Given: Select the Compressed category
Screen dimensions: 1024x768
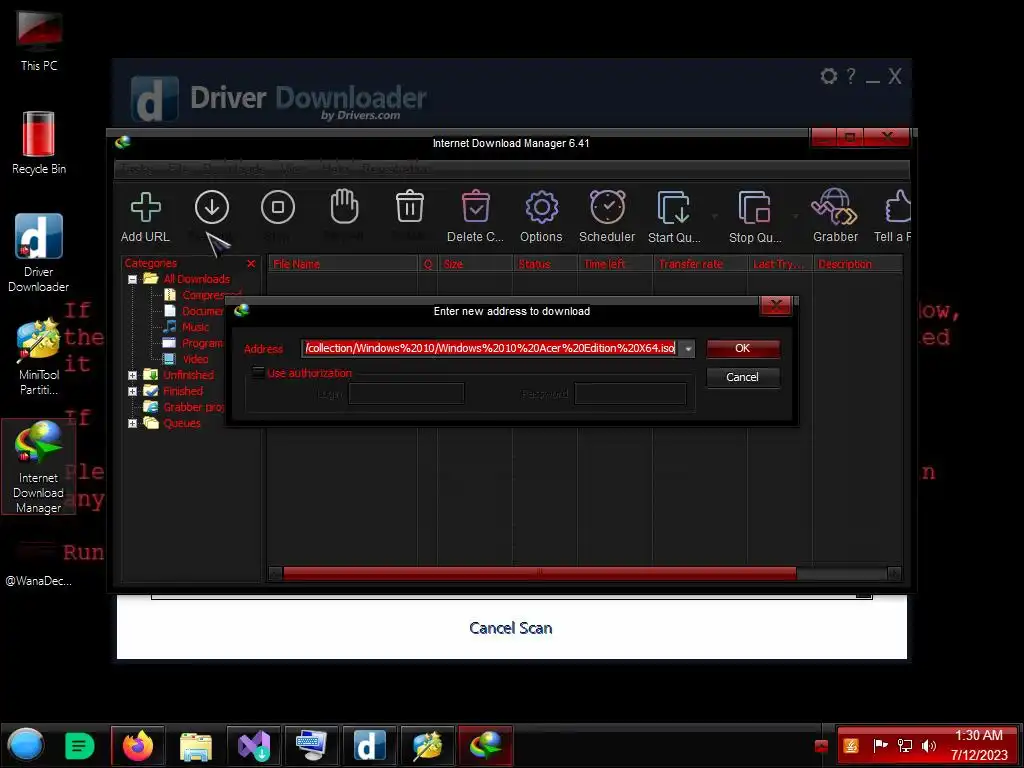Looking at the screenshot, I should point(203,295).
